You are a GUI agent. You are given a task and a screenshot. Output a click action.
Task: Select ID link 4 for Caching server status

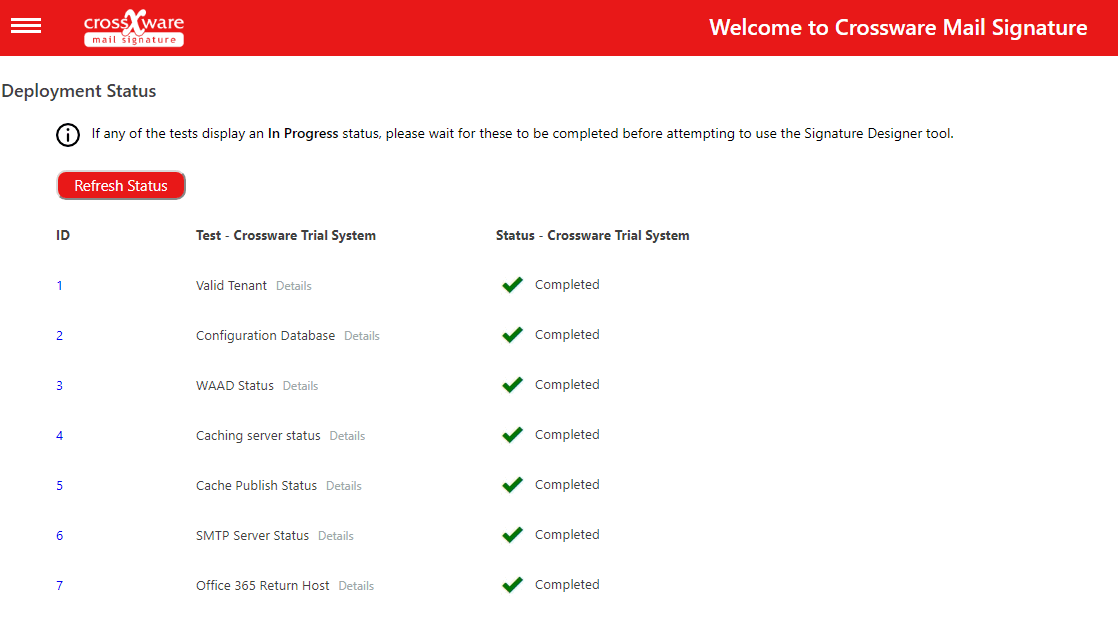click(59, 435)
